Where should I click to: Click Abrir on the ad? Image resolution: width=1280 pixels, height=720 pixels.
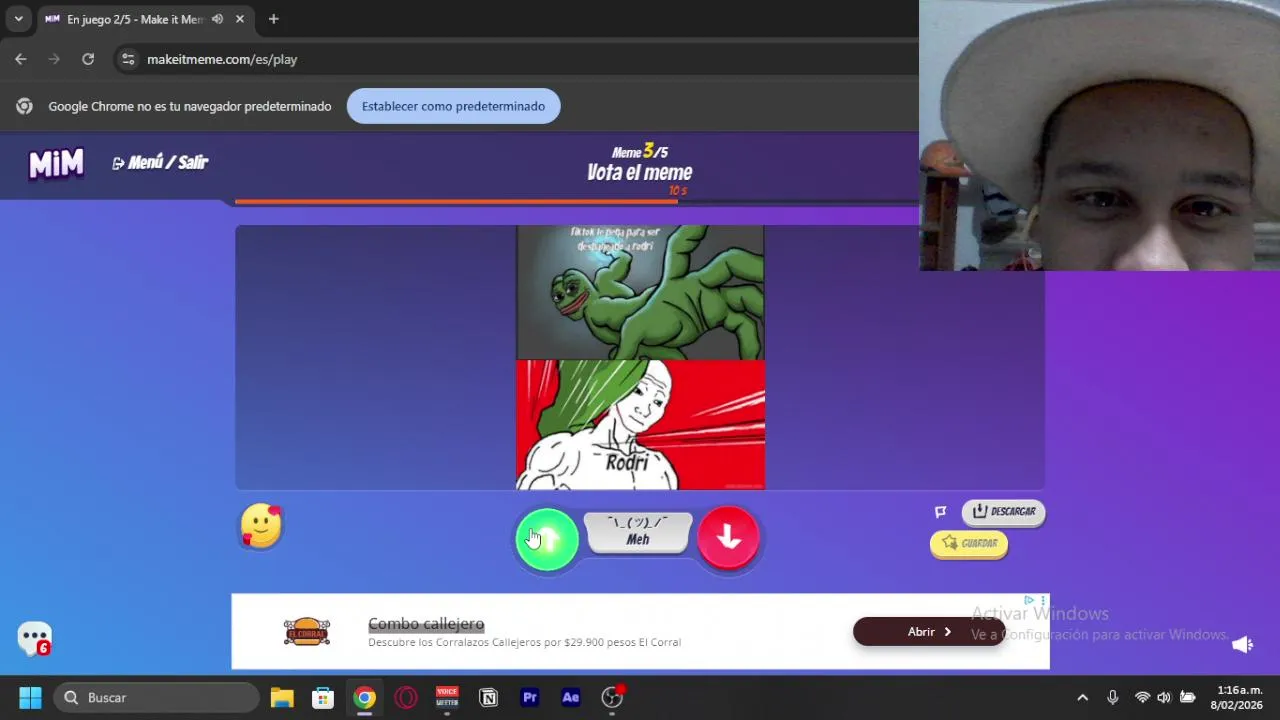[929, 632]
